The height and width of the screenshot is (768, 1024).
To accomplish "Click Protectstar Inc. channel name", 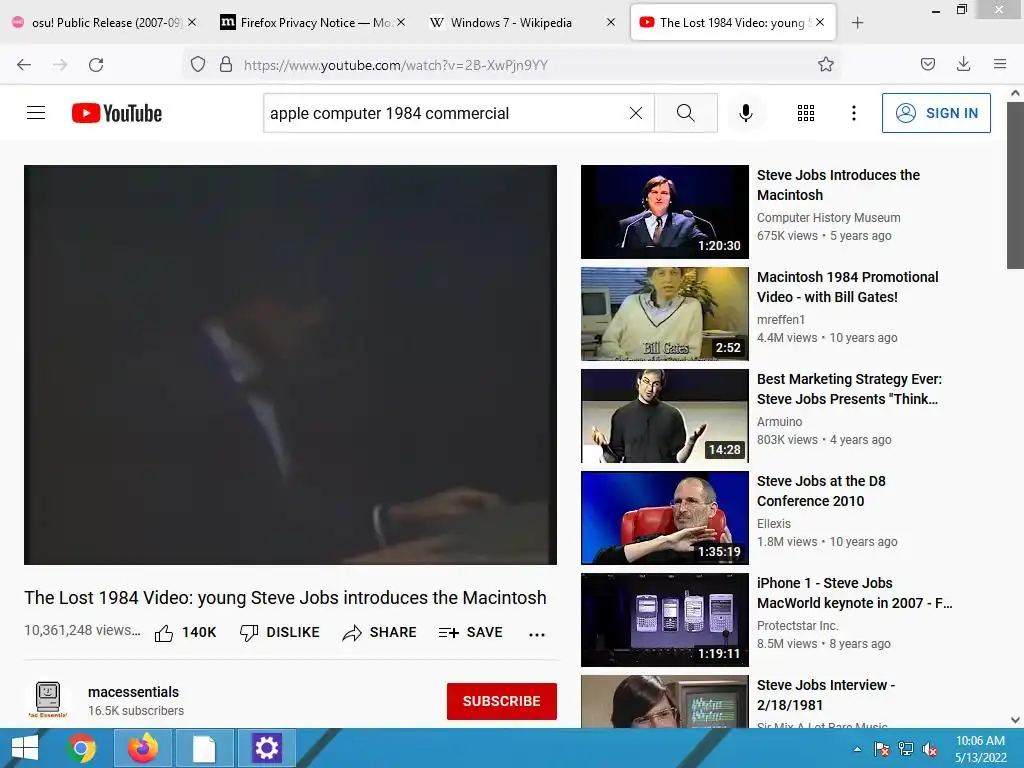I will coord(797,626).
